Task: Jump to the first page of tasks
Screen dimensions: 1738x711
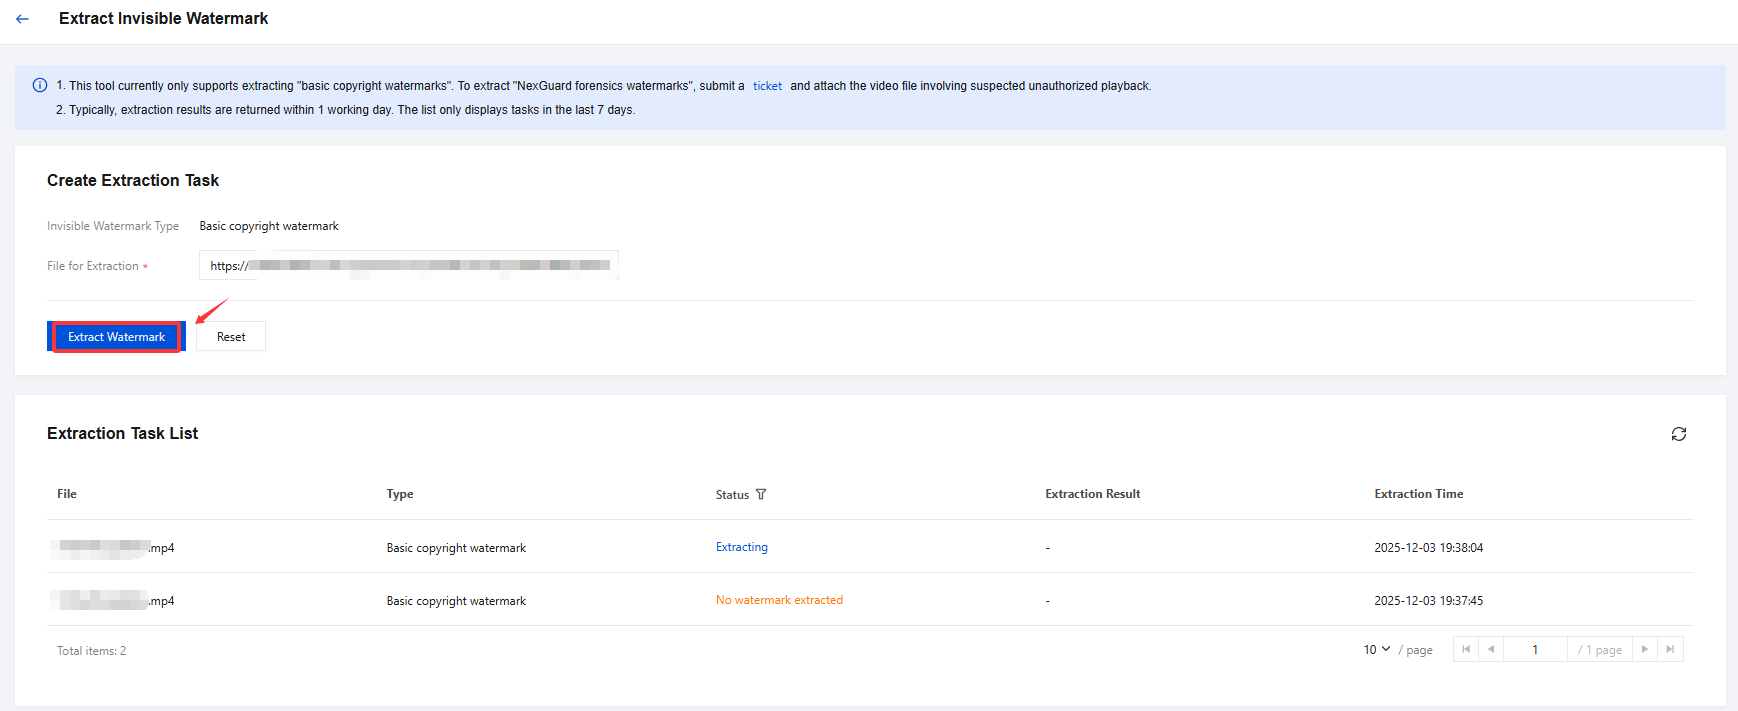Action: [x=1466, y=650]
